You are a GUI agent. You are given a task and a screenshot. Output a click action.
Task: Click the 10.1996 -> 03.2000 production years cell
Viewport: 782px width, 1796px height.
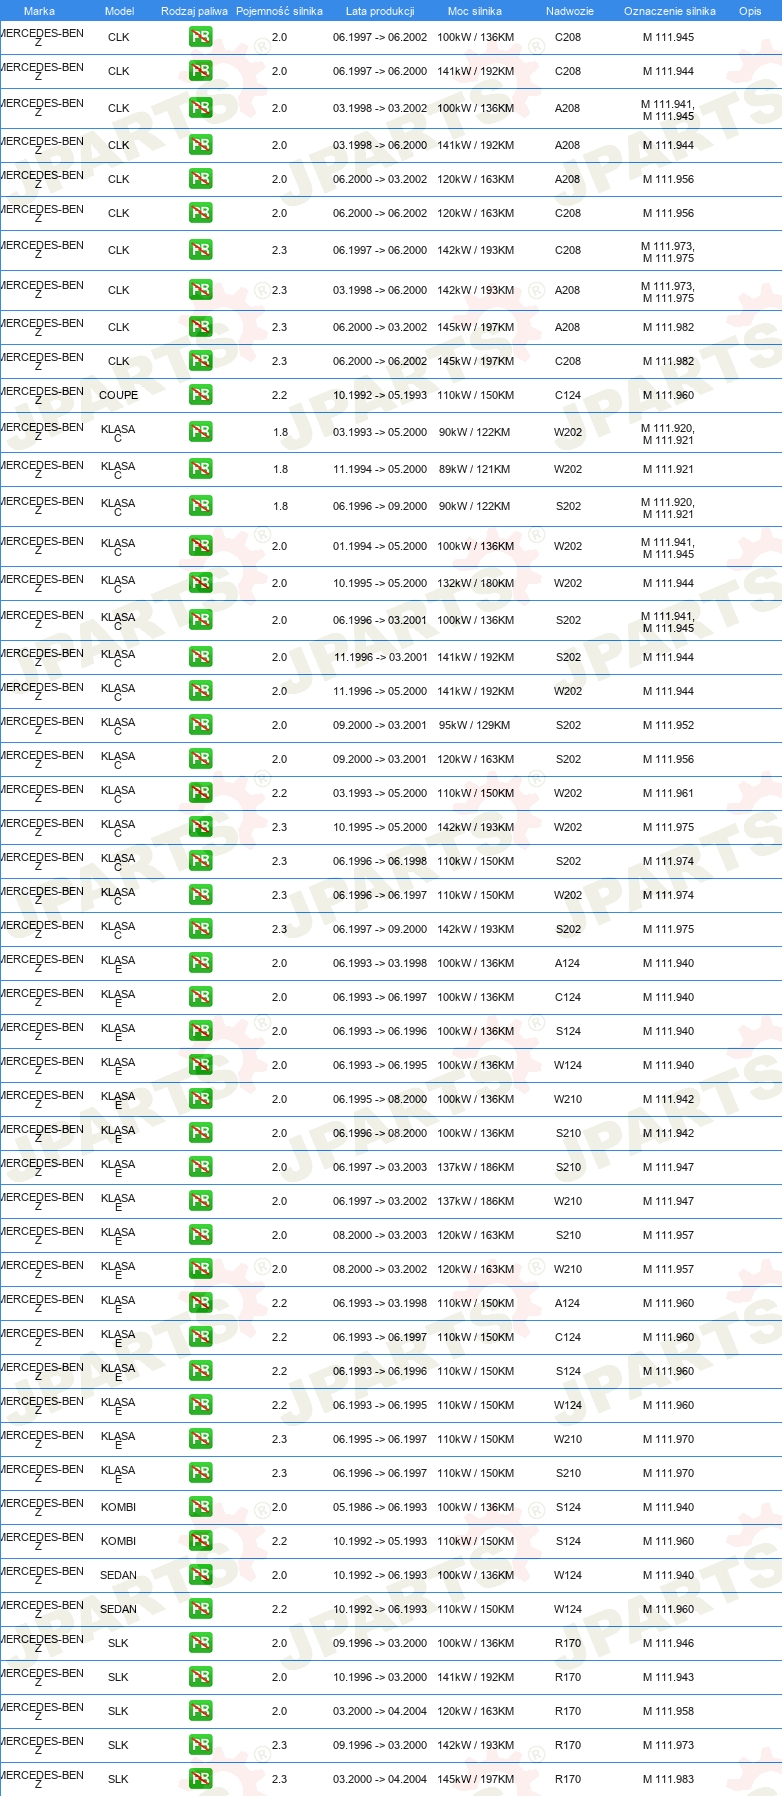click(380, 1677)
